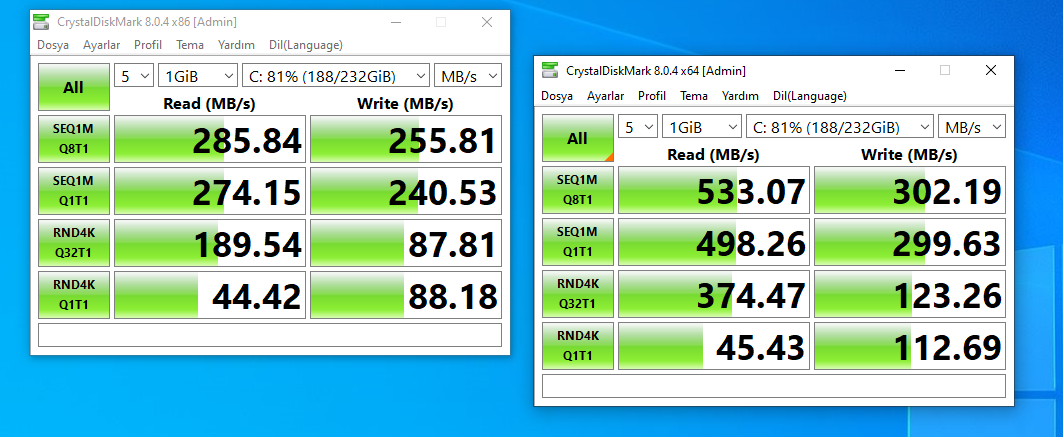
Task: Expand 1GiB test size dropdown in x64 window
Action: [702, 127]
